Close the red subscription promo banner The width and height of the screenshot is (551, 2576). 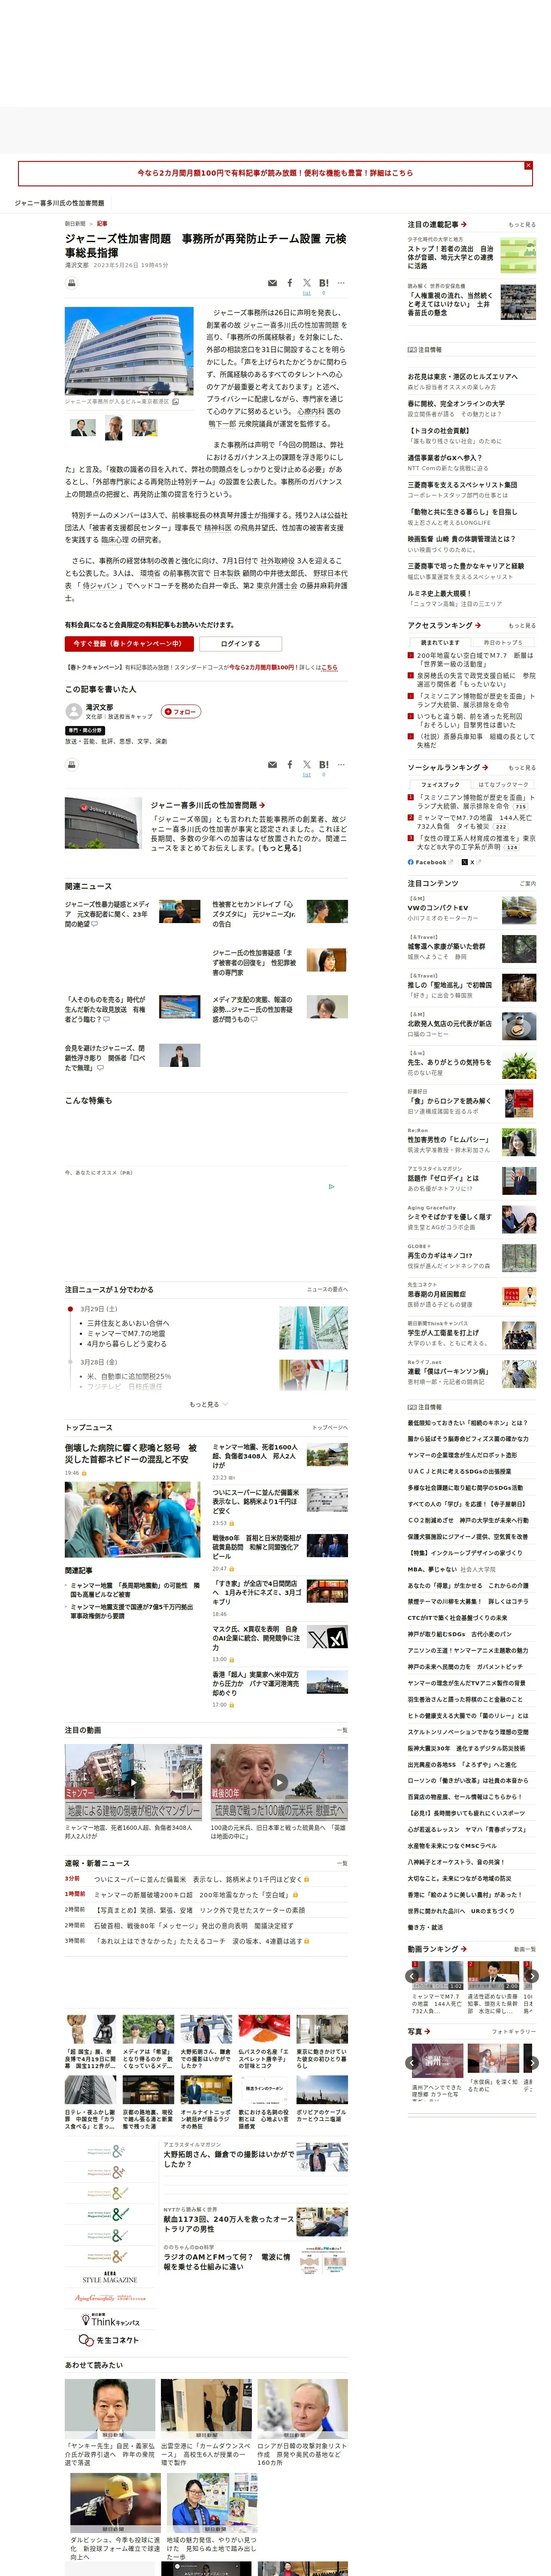(x=528, y=165)
